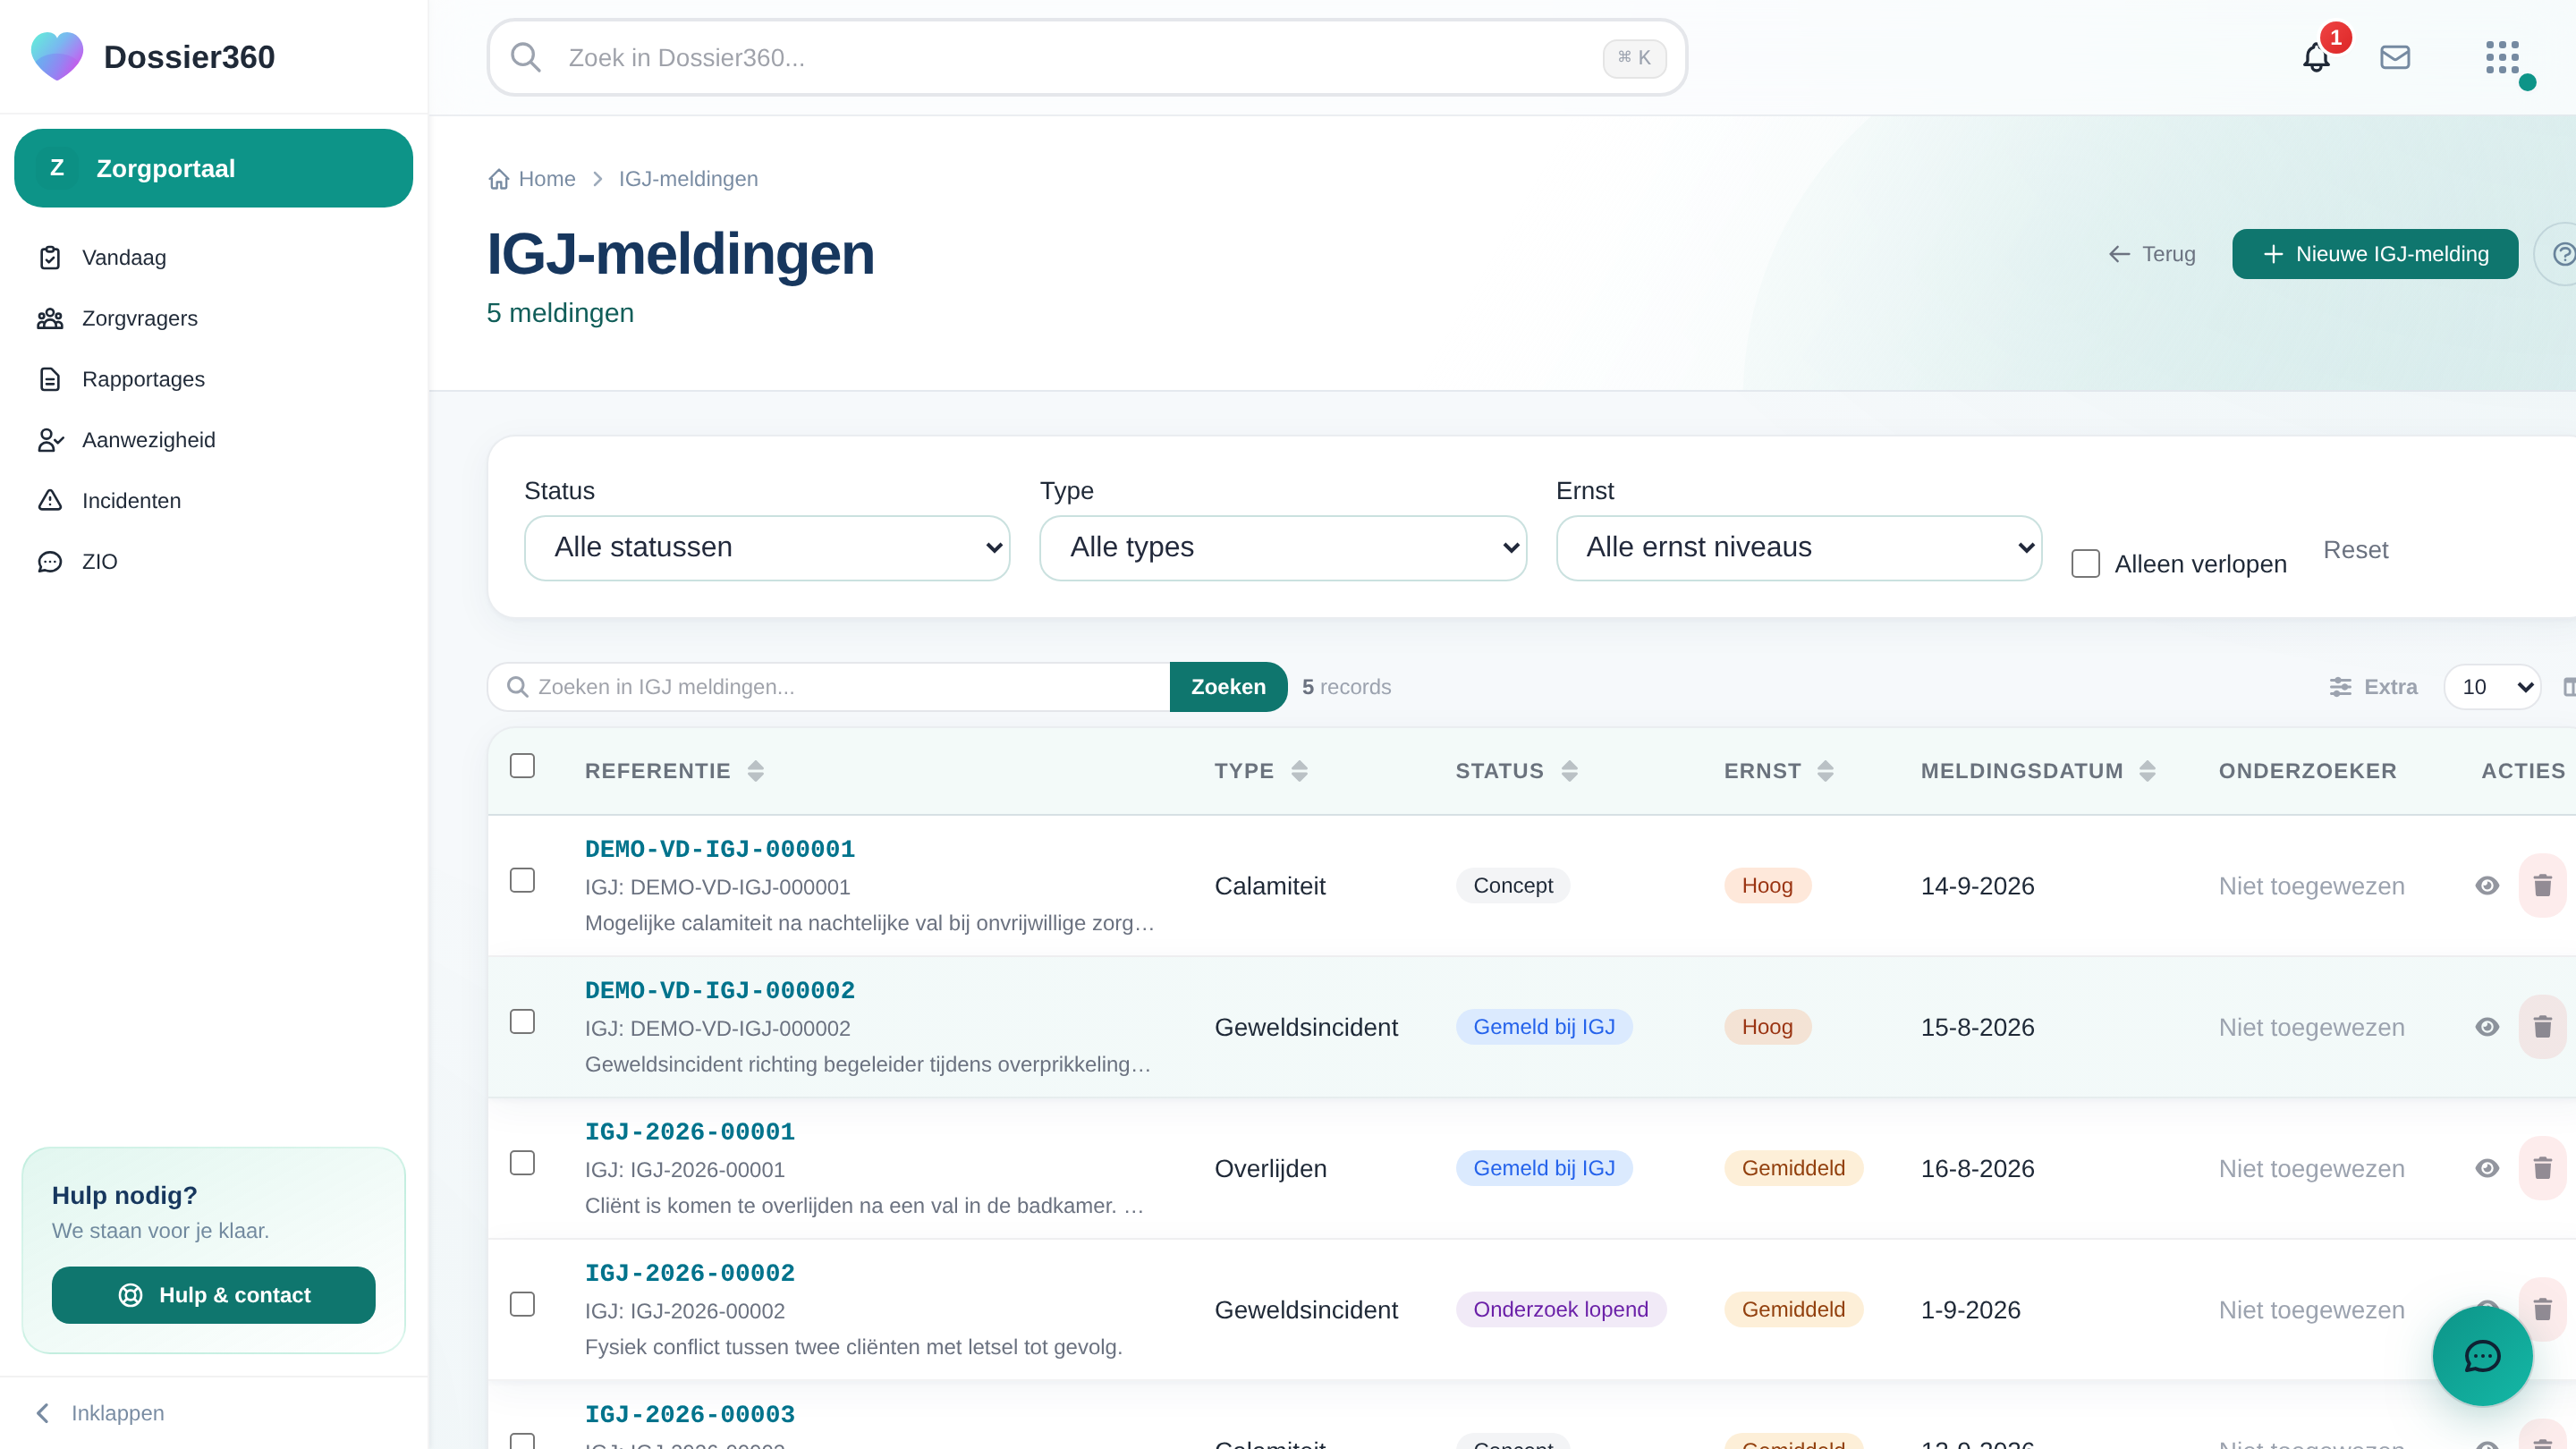Check the IGJ-2026-00001 row checkbox
The image size is (2576, 1449).
[522, 1163]
